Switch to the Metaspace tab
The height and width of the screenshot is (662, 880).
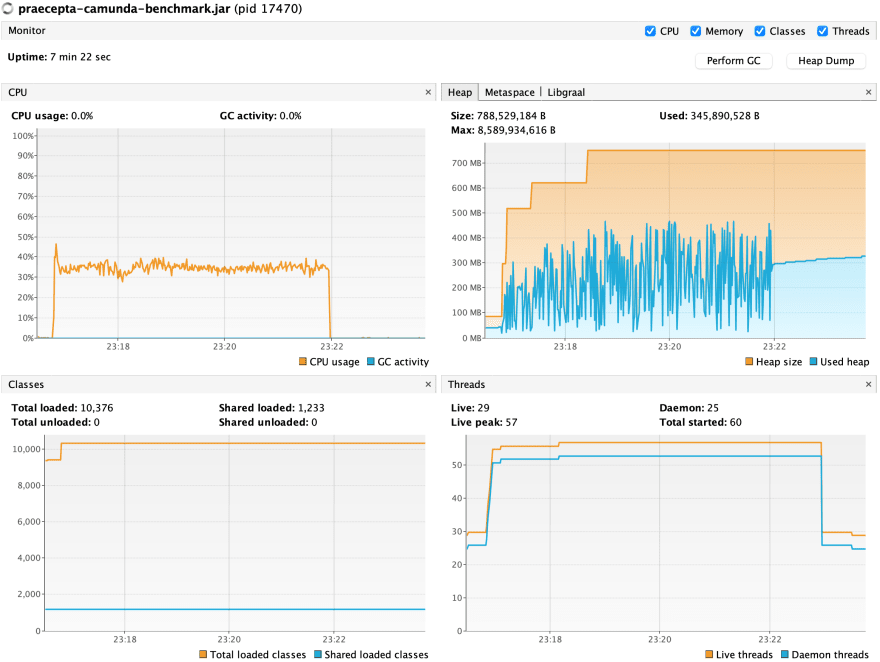point(510,93)
